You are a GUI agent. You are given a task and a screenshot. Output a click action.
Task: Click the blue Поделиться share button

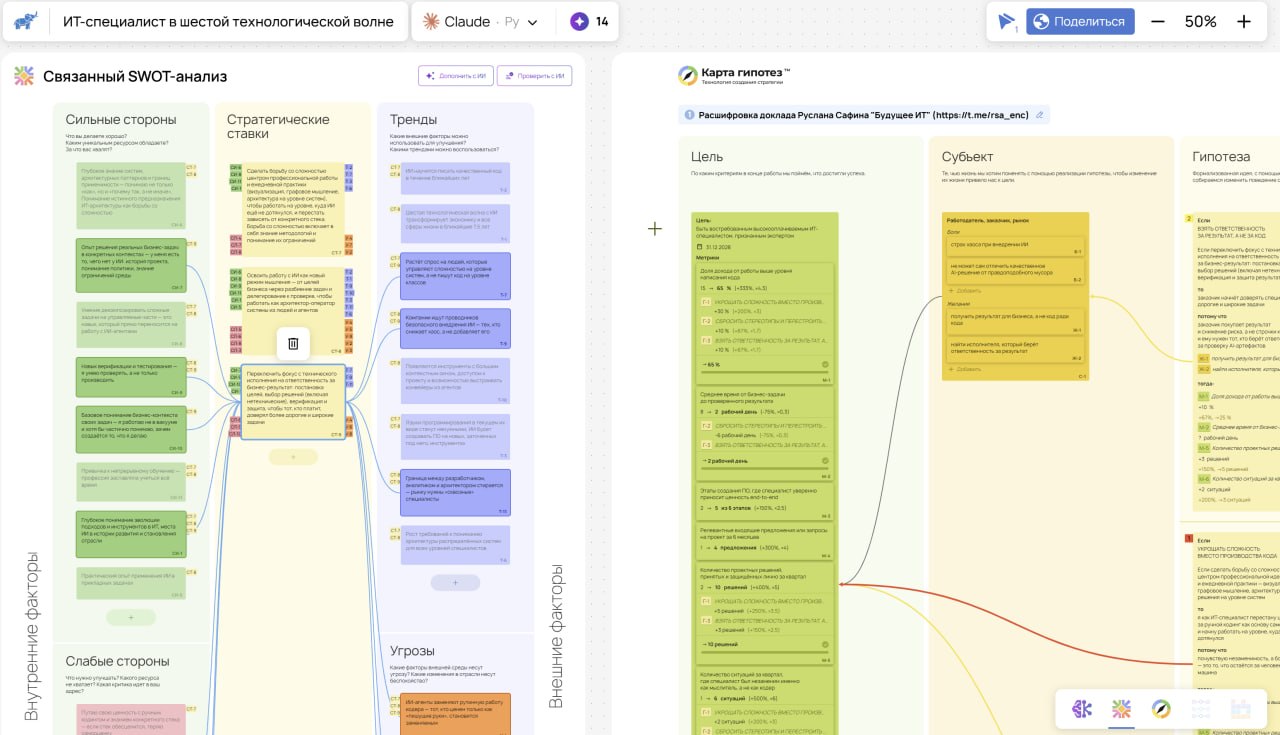(x=1080, y=22)
